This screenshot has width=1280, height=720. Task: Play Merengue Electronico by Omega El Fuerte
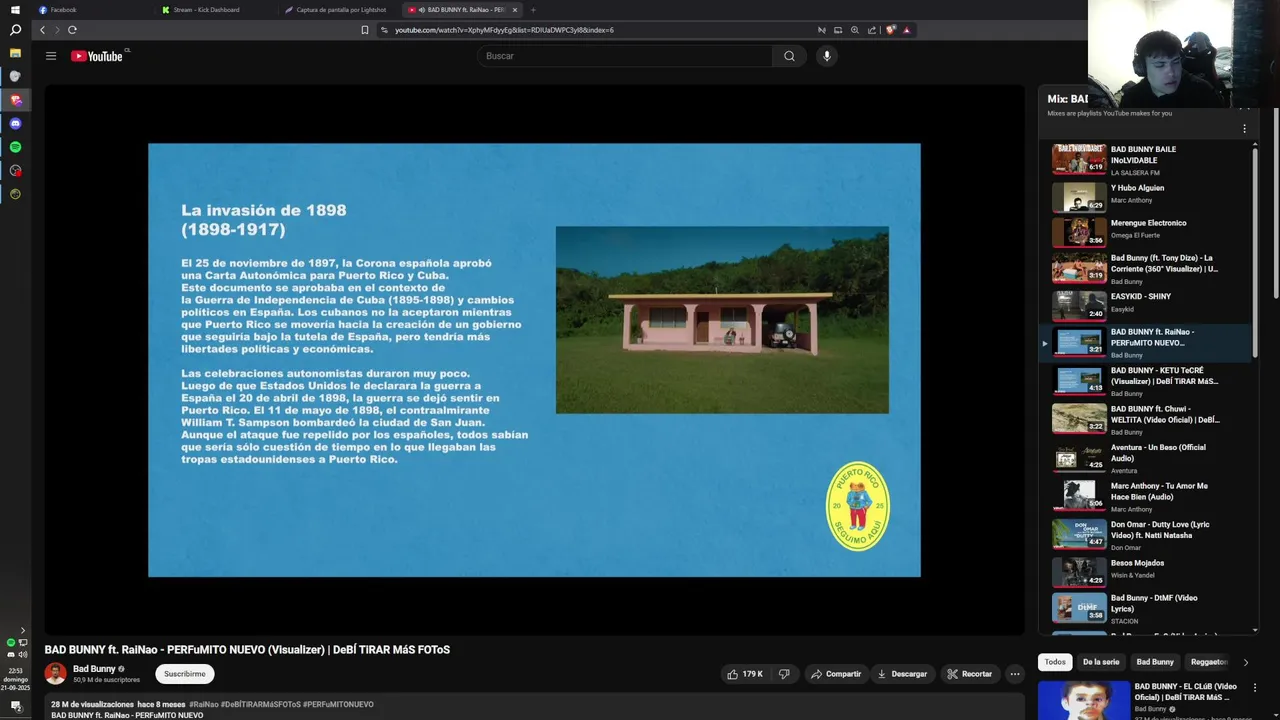(1145, 231)
